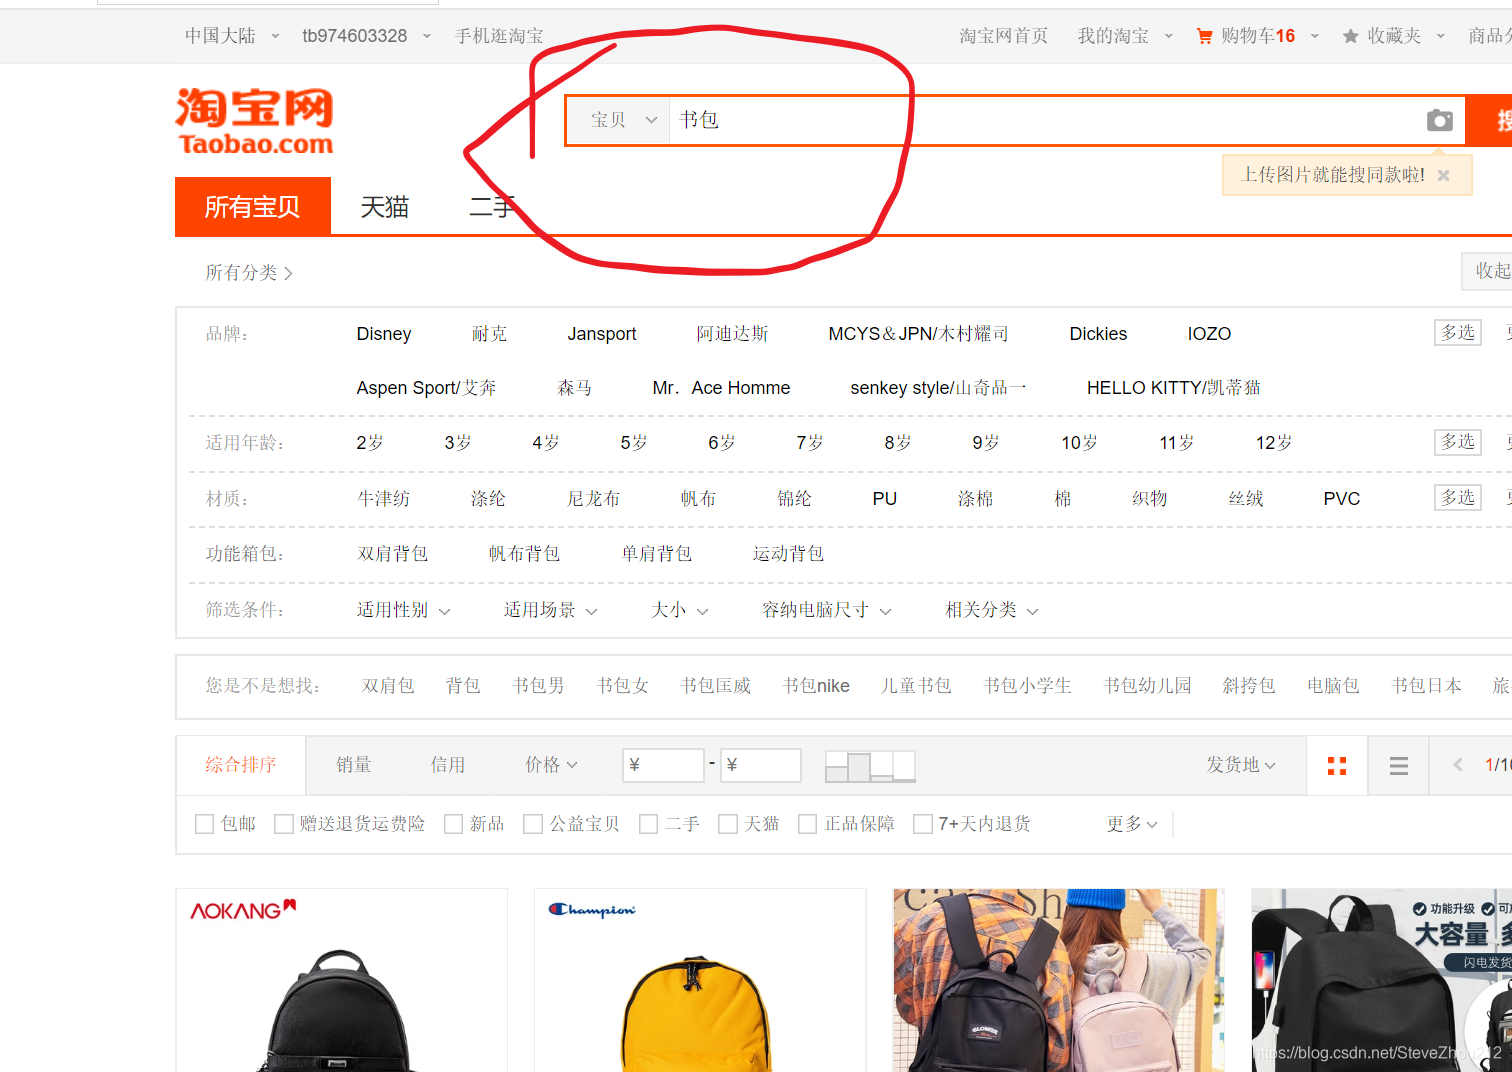Filter by age 6岁

point(722,442)
